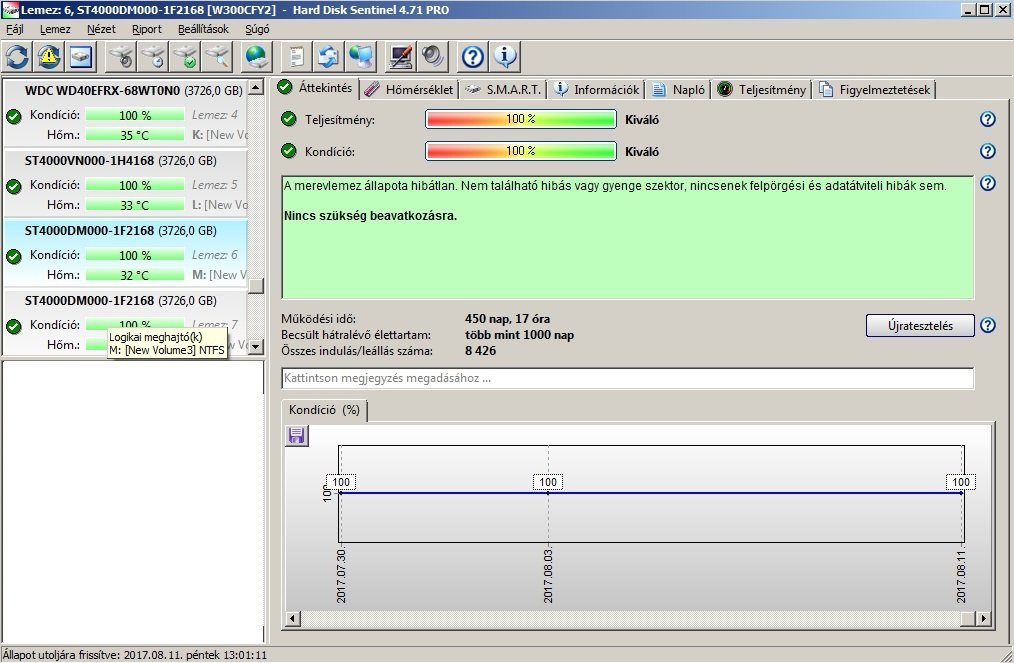Click the chart scroll right arrow
1014x663 pixels.
pyautogui.click(x=983, y=619)
